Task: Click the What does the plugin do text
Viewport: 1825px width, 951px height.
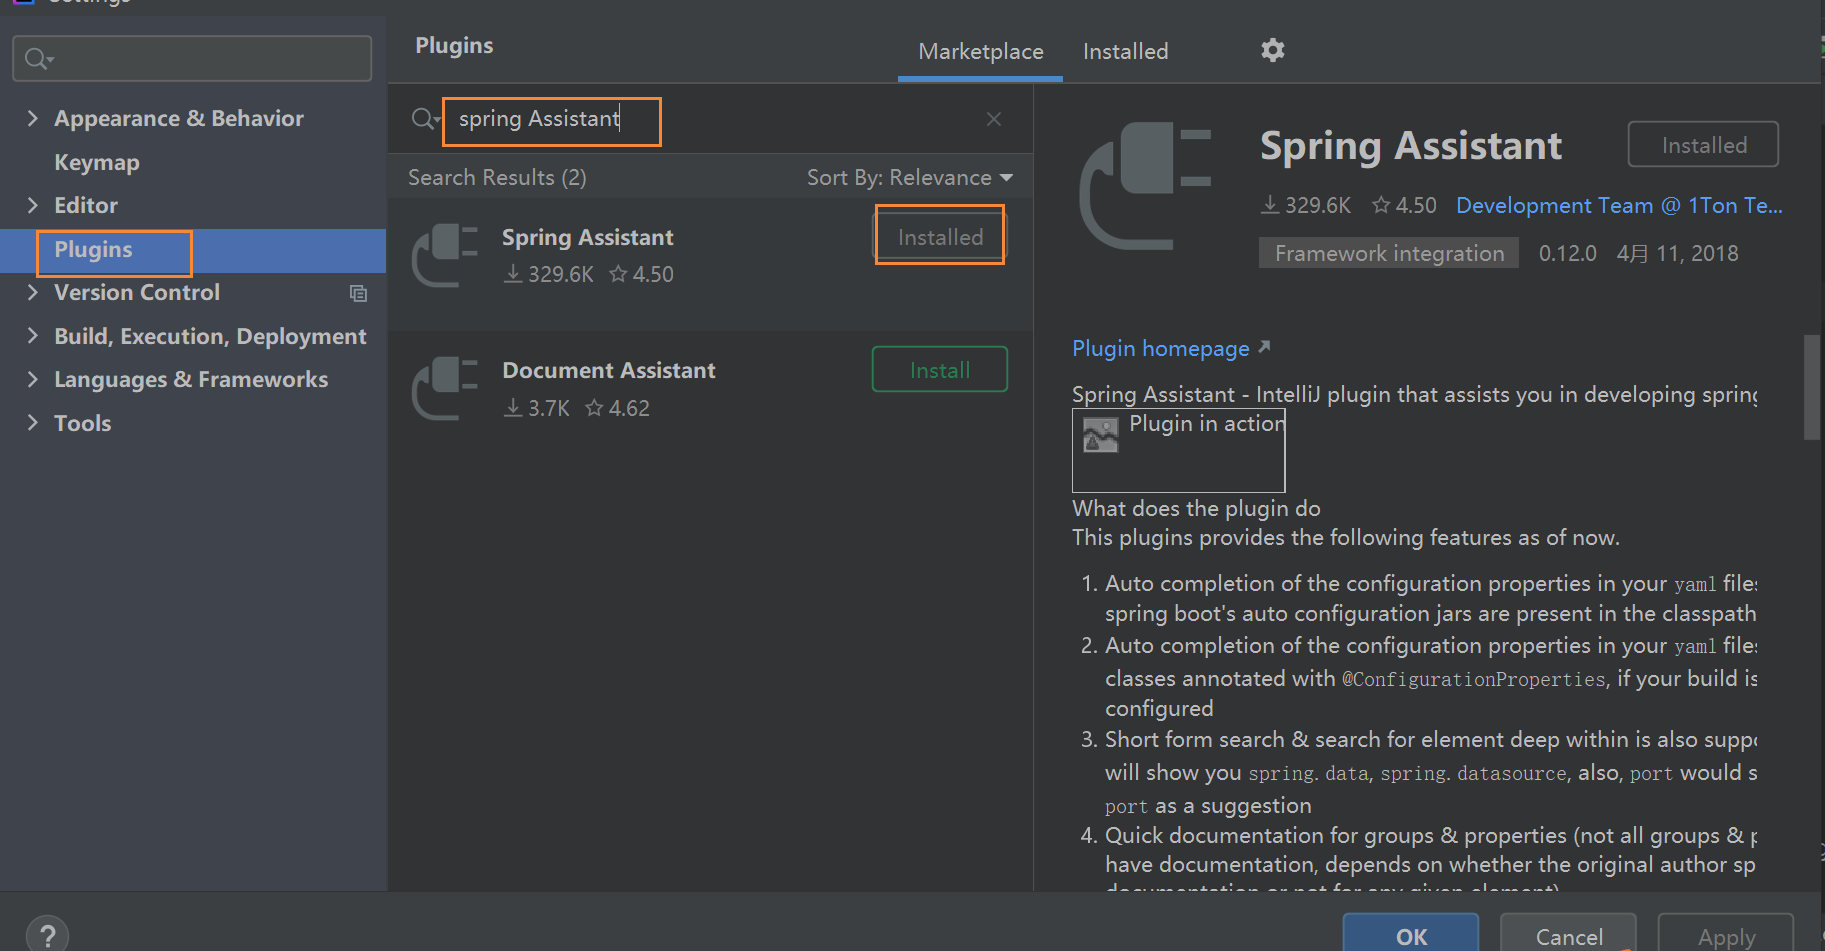Action: coord(1196,508)
